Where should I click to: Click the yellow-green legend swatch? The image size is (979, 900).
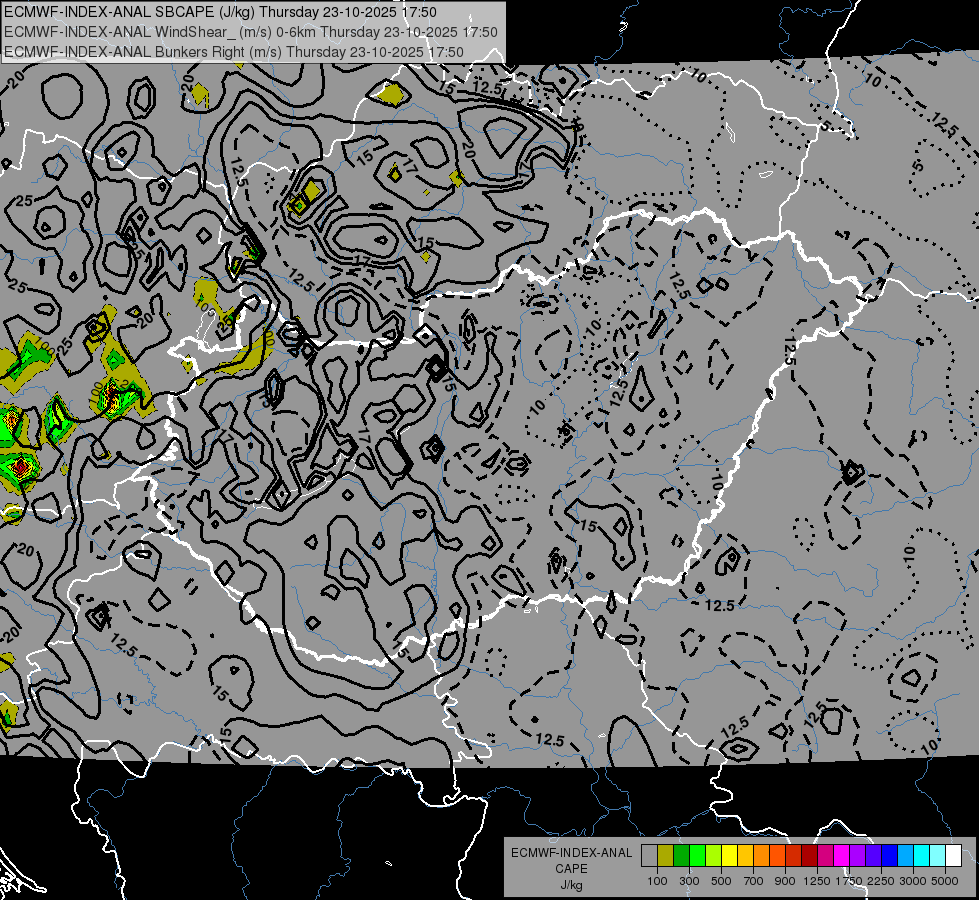pyautogui.click(x=713, y=856)
